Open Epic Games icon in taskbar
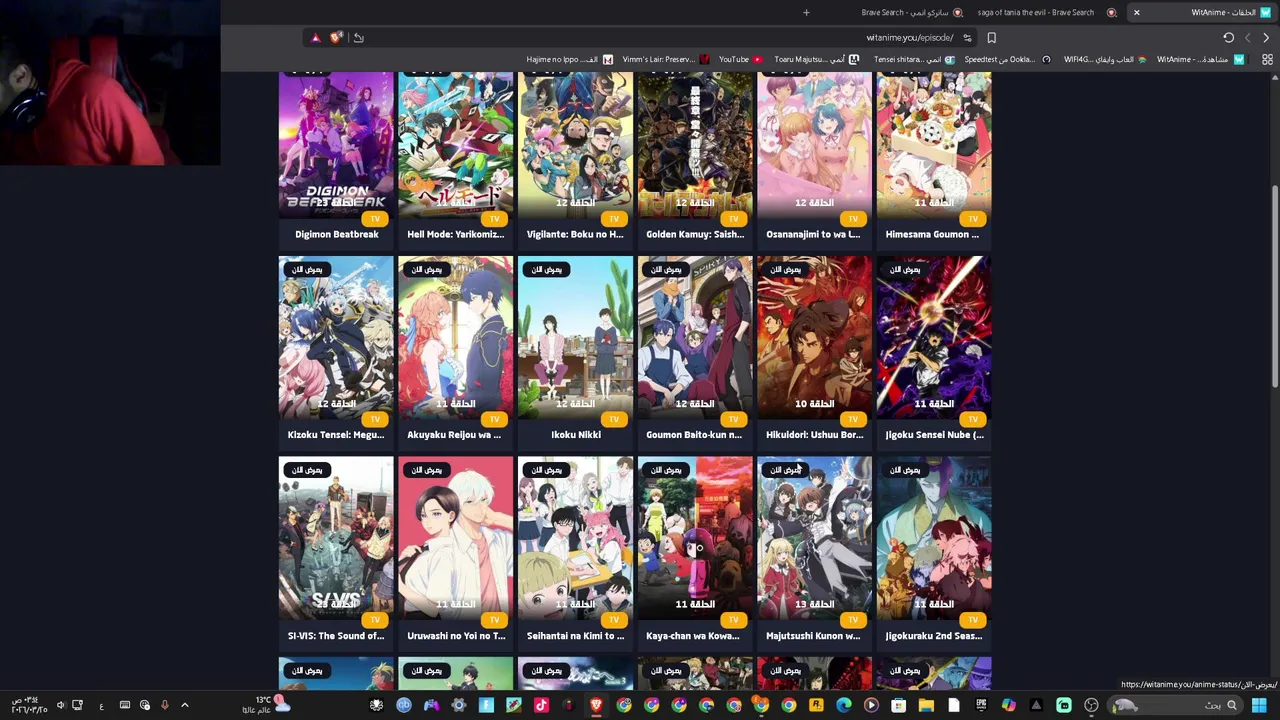The image size is (1280, 720). pyautogui.click(x=981, y=705)
